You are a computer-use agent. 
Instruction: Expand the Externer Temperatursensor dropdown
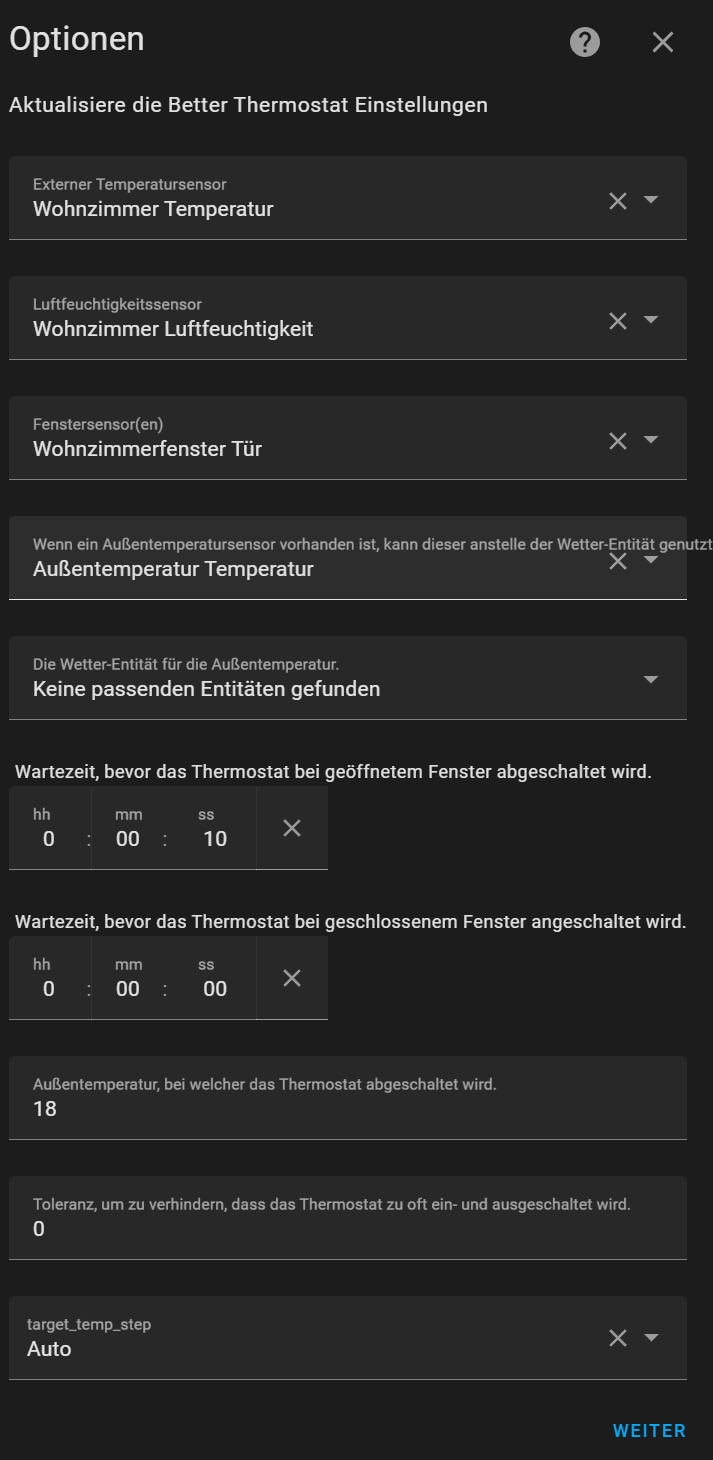pos(651,200)
